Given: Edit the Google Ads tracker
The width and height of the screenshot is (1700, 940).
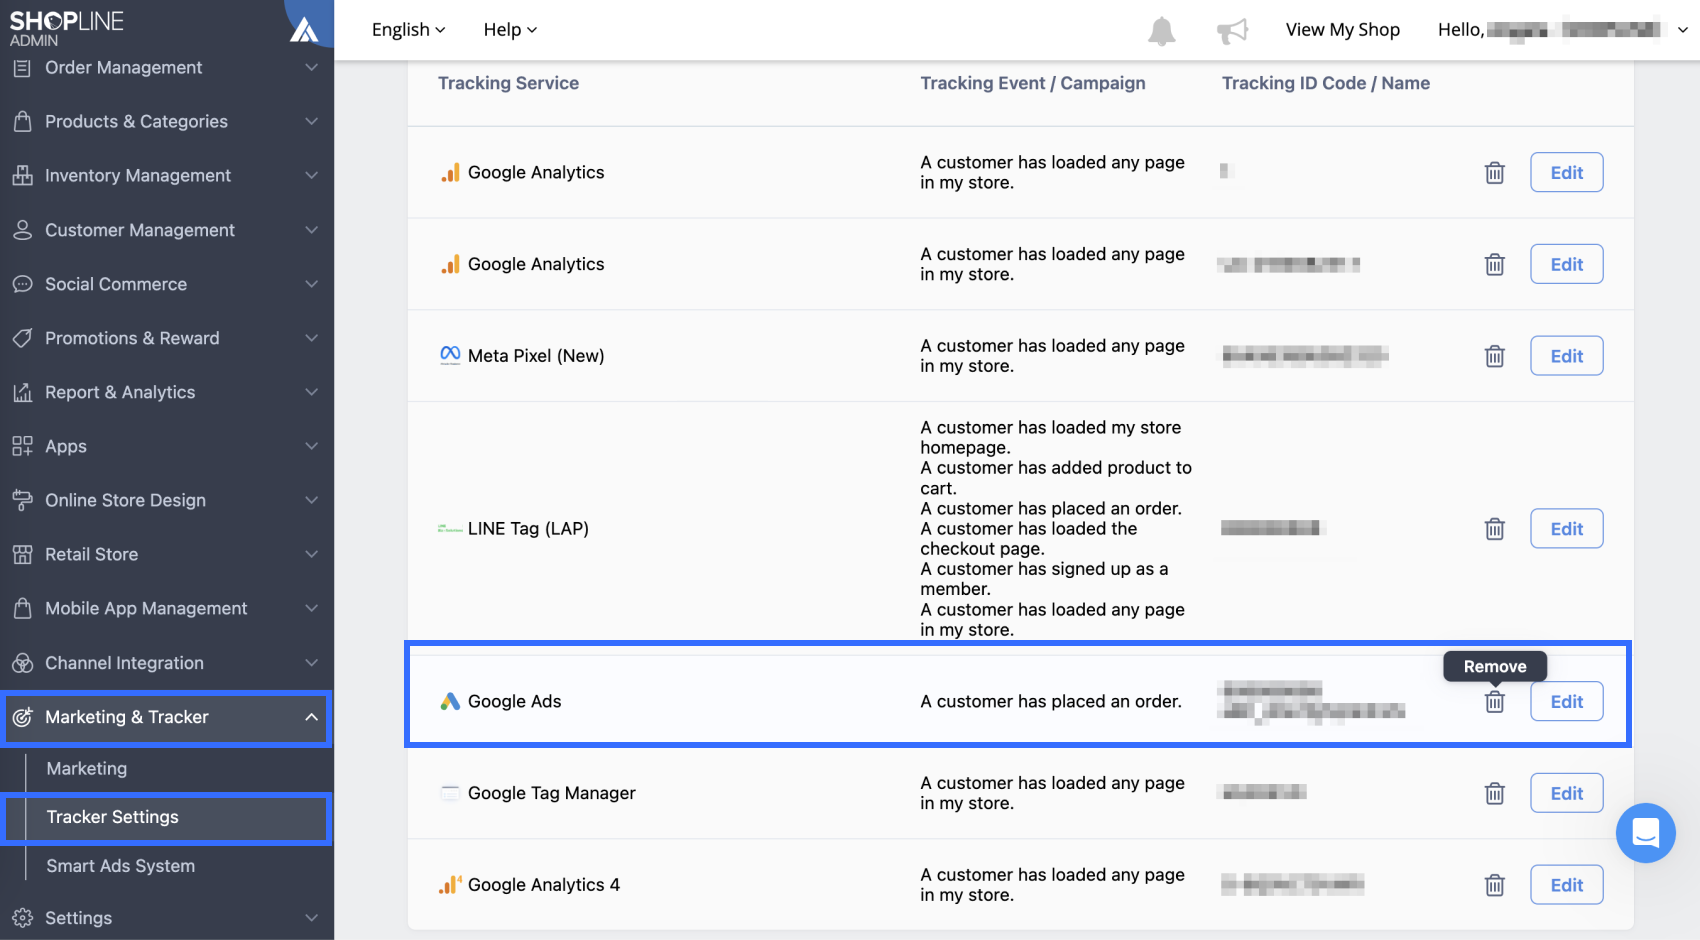Looking at the screenshot, I should click(1566, 702).
